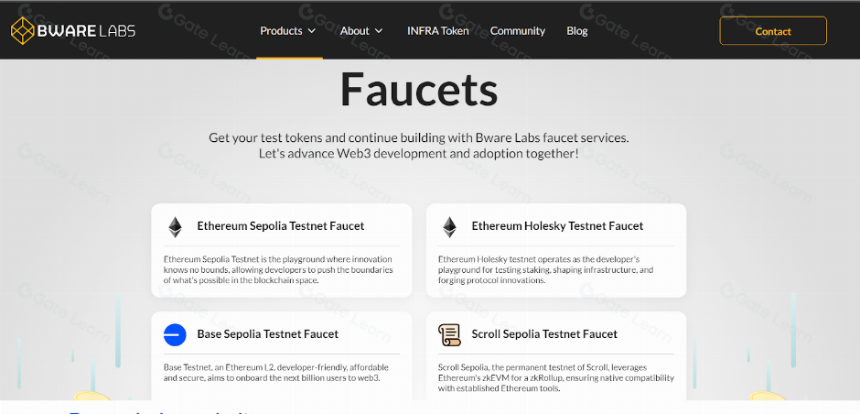860x414 pixels.
Task: Open the Ethereum Sepolia Testnet Faucet link
Action: pos(280,226)
